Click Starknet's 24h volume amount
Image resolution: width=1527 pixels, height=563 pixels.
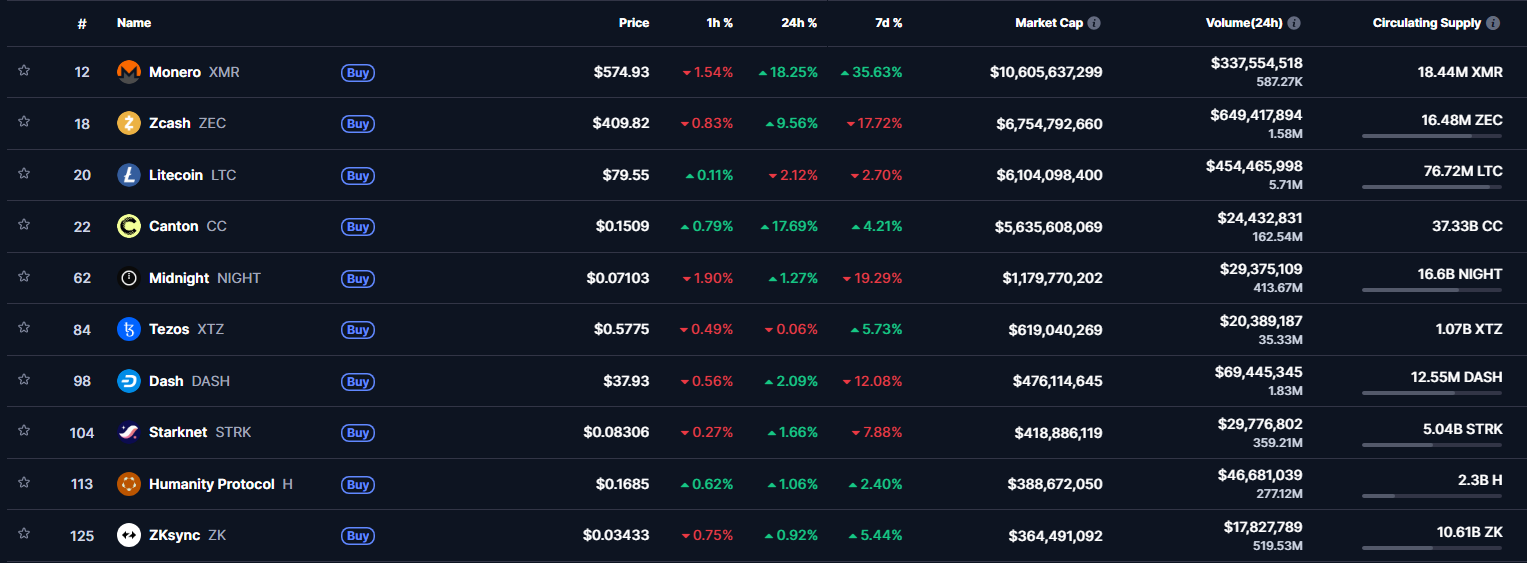coord(1259,424)
